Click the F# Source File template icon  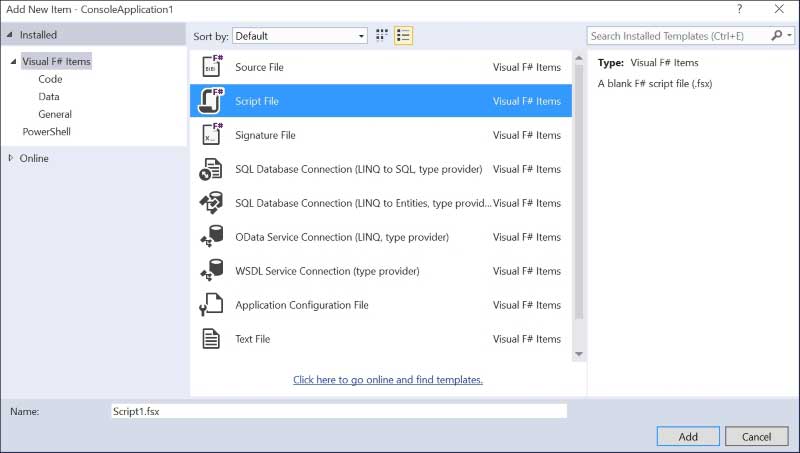point(212,67)
